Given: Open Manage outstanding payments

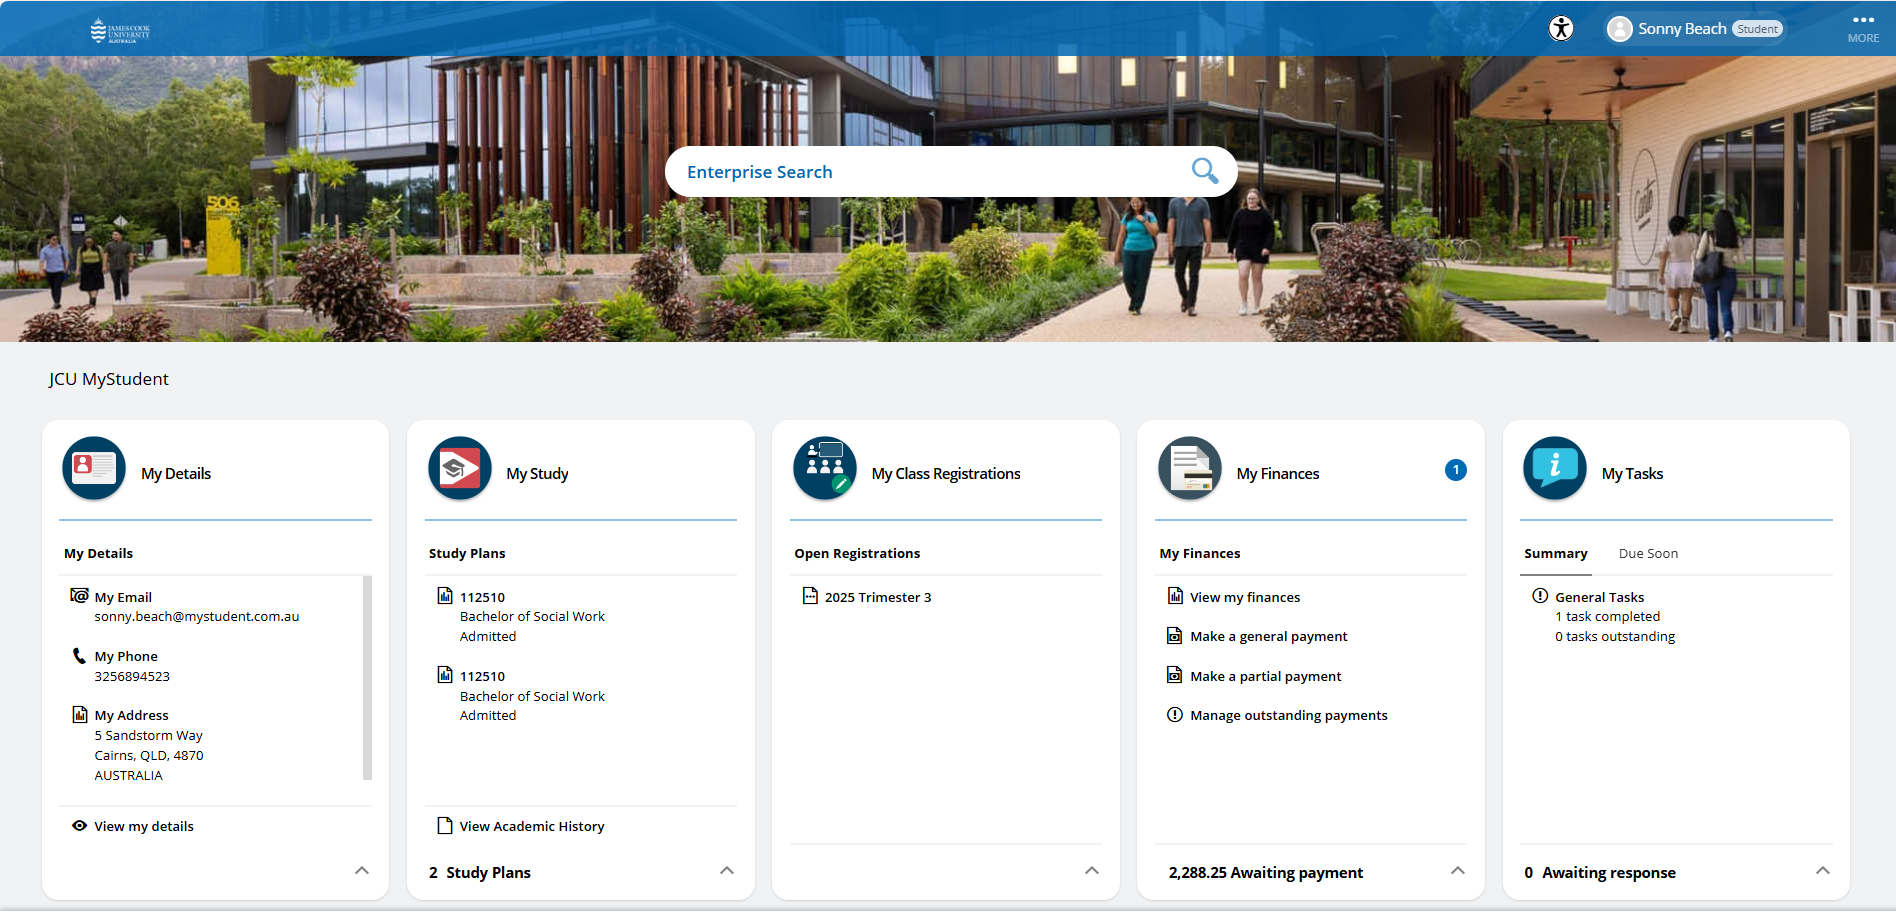Looking at the screenshot, I should pyautogui.click(x=1289, y=716).
